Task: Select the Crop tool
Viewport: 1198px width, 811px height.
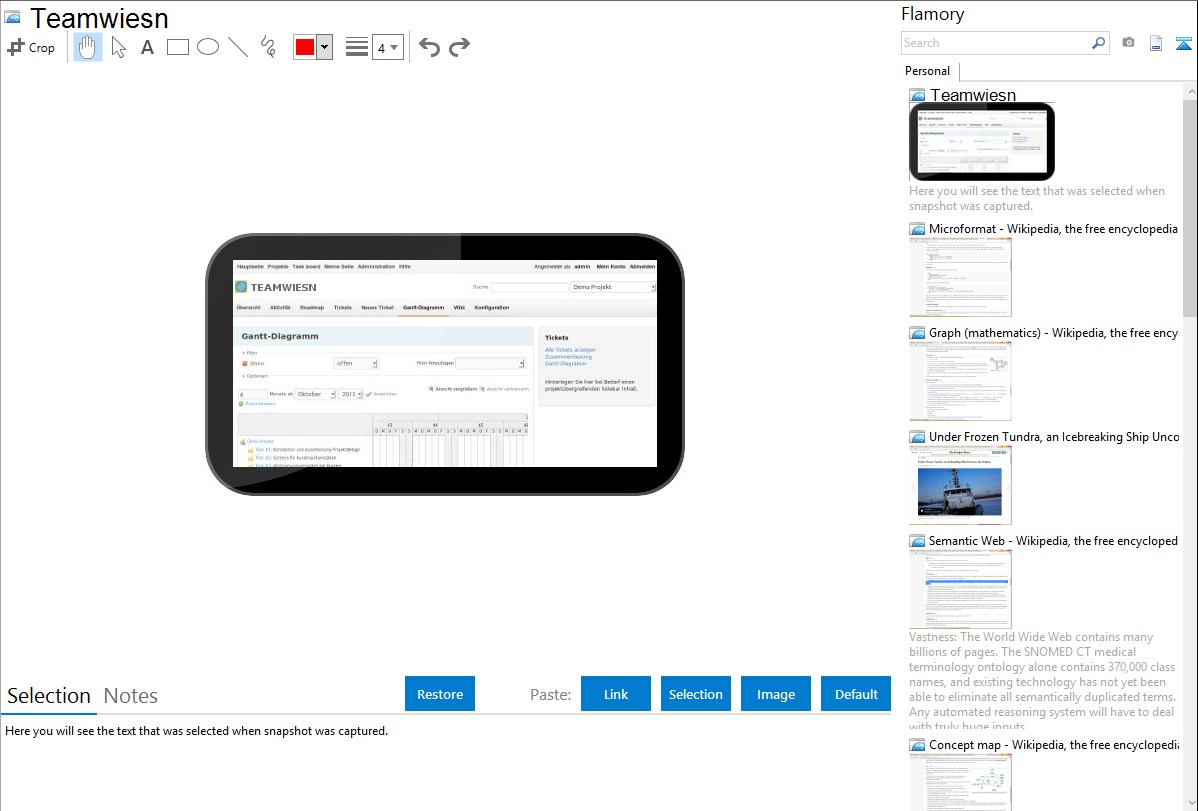Action: click(31, 47)
